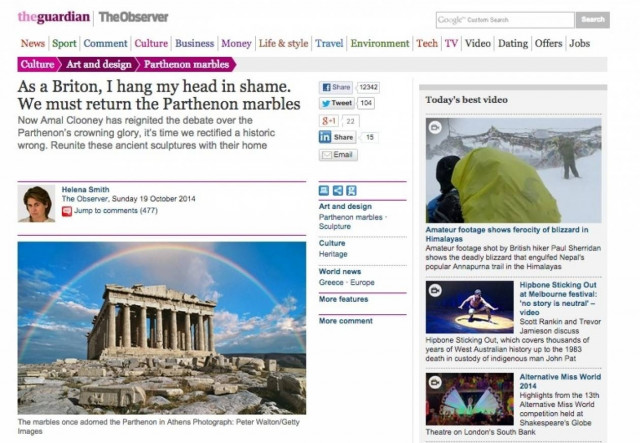Select the Parthenon marbles breadcrumb
This screenshot has height=443, width=640.
coord(186,65)
